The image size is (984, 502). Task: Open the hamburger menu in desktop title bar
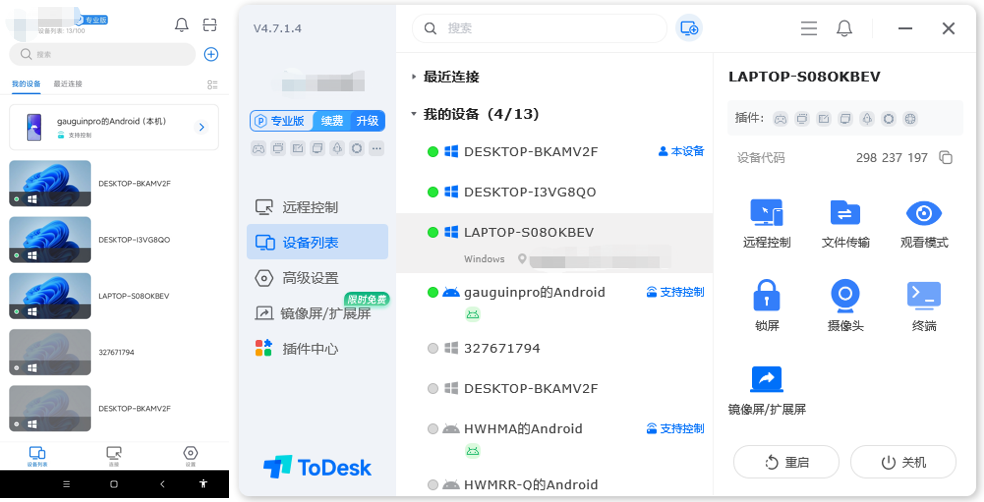tap(809, 28)
